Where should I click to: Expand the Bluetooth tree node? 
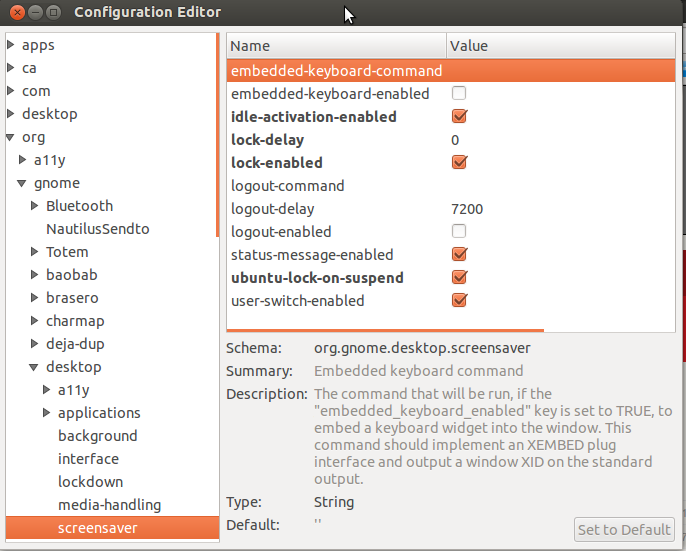(35, 206)
